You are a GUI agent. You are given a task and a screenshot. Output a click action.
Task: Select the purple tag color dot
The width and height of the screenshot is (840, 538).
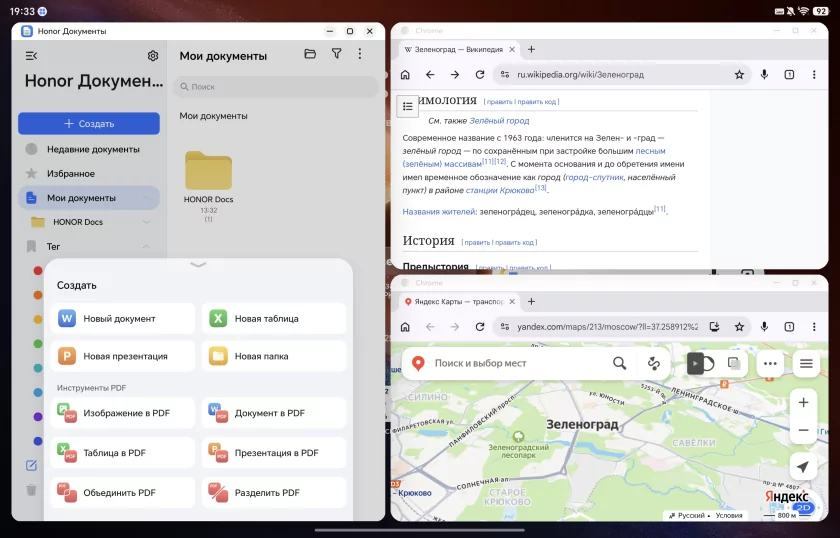[x=38, y=416]
